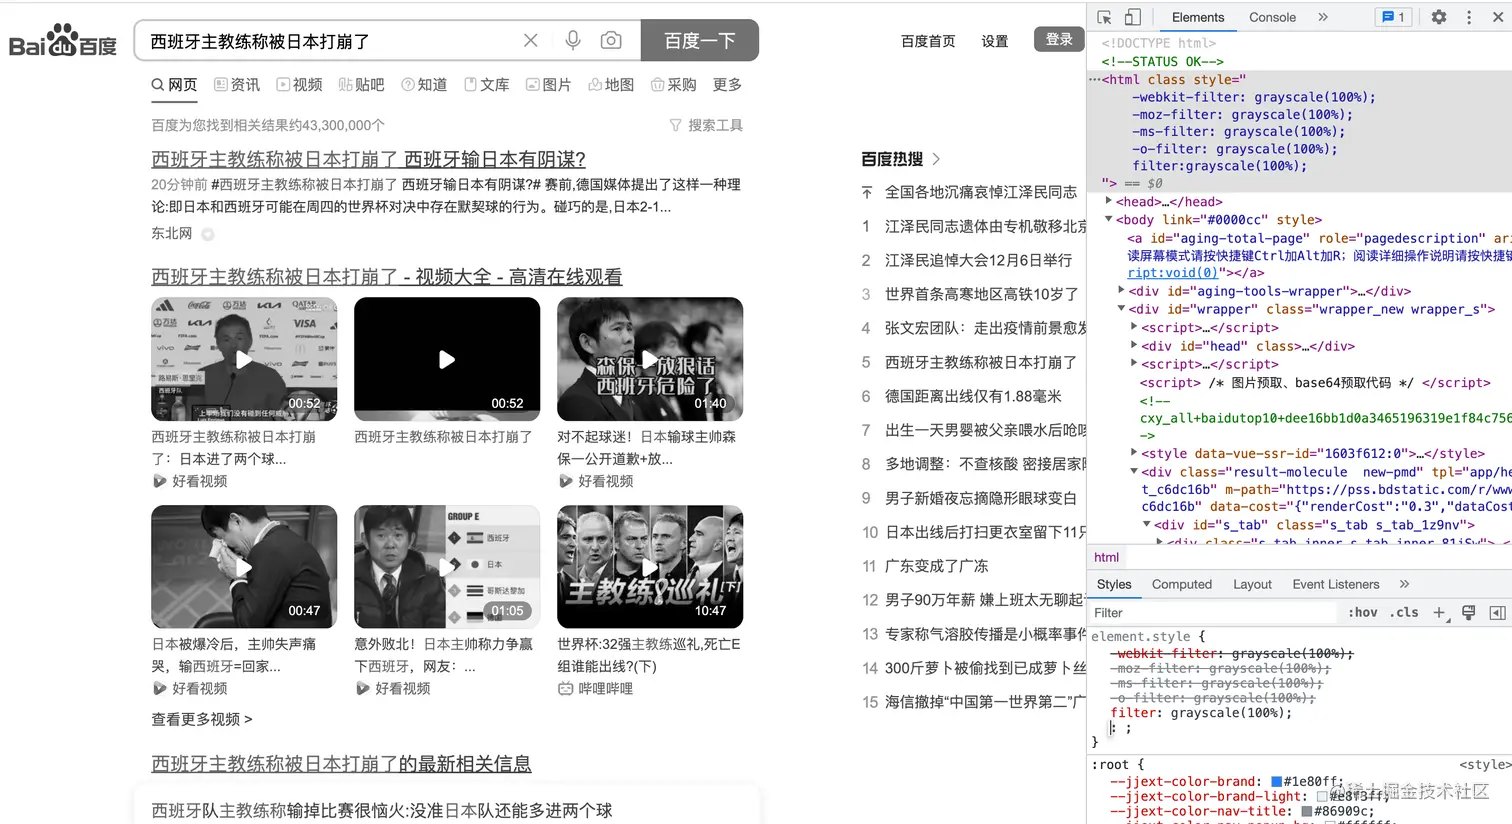Collapse the div id wrapper node

[x=1121, y=309]
